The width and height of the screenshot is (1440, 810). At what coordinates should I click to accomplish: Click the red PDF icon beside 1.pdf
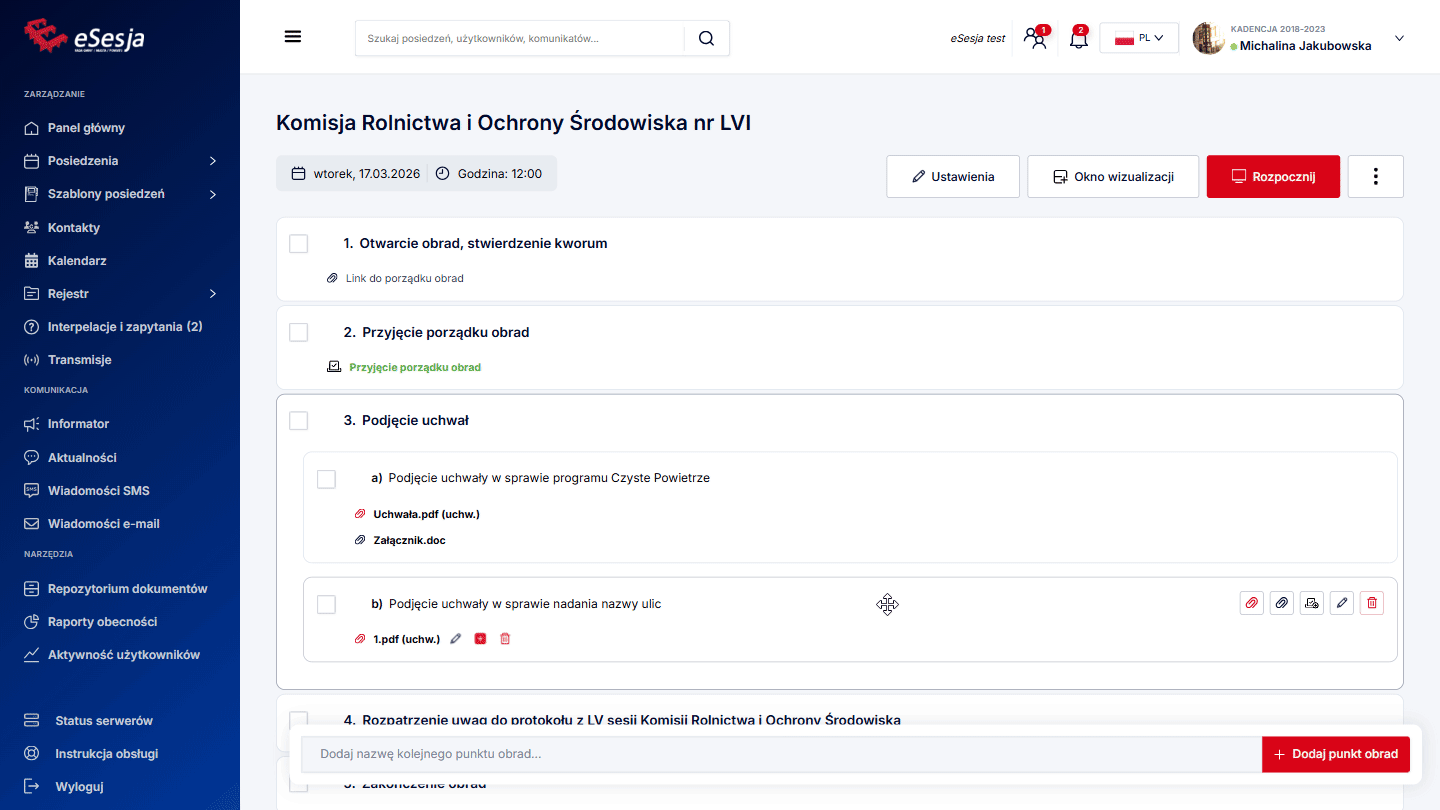480,639
